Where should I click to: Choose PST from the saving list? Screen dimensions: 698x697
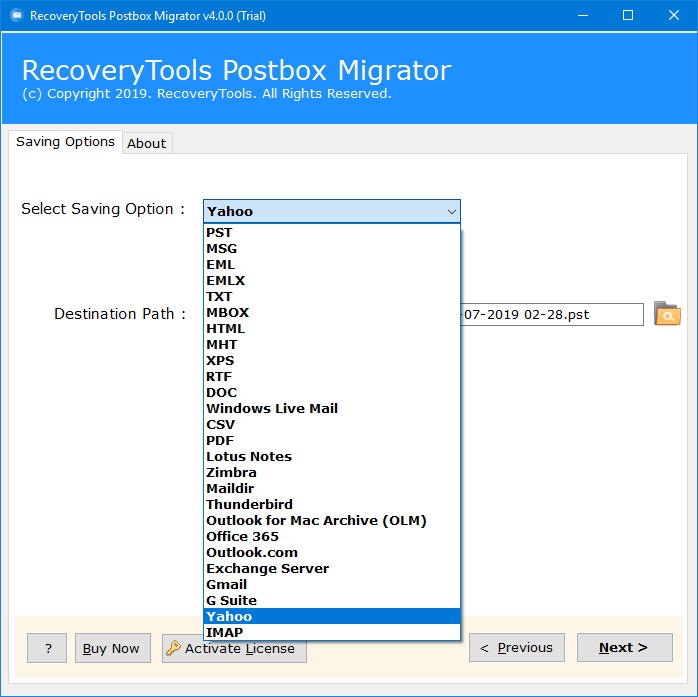click(332, 232)
